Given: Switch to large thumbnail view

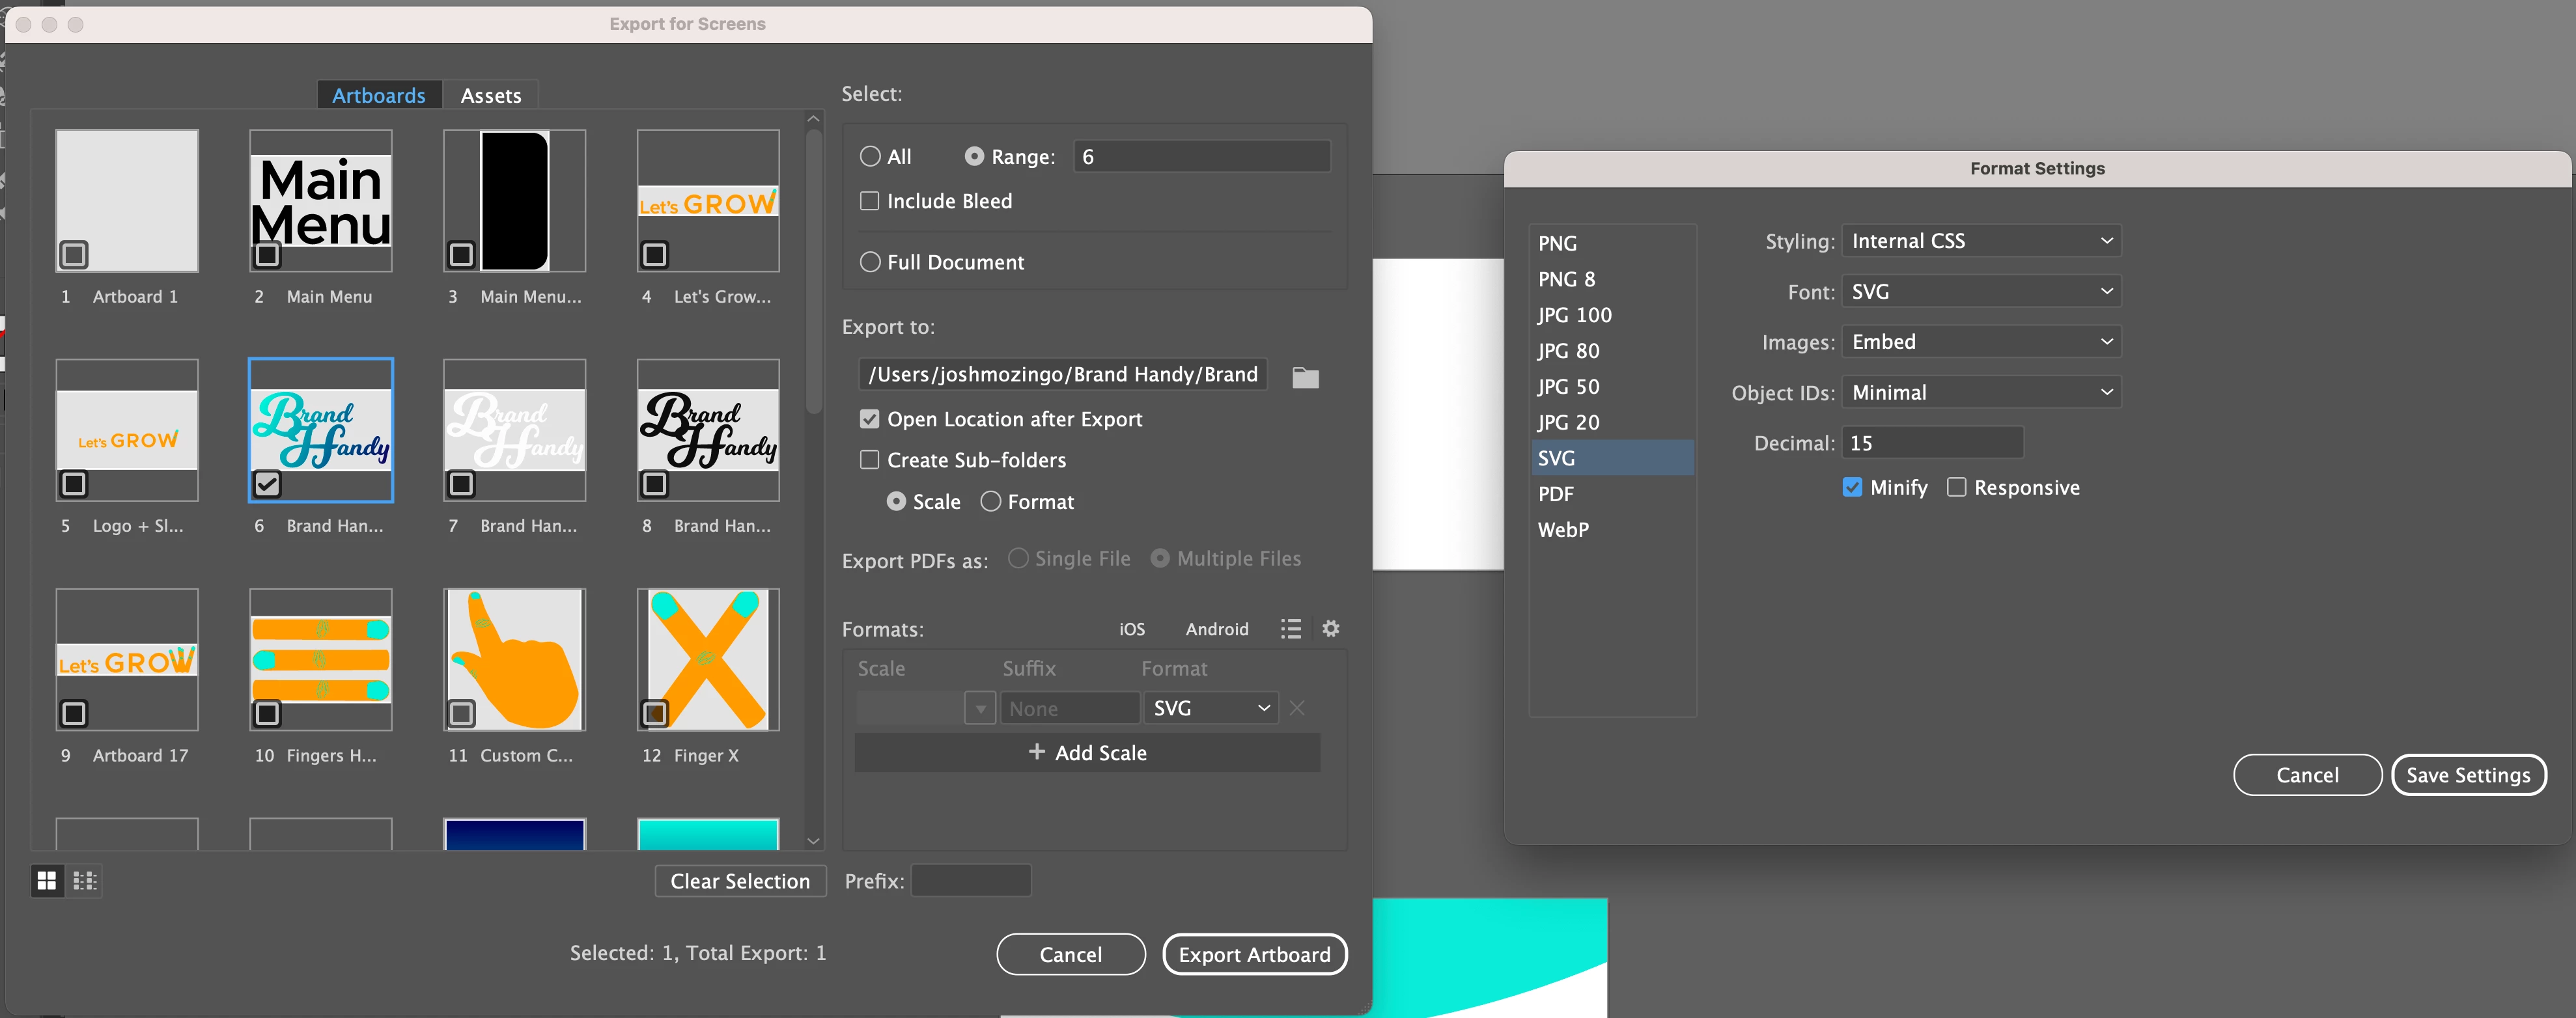Looking at the screenshot, I should (47, 880).
